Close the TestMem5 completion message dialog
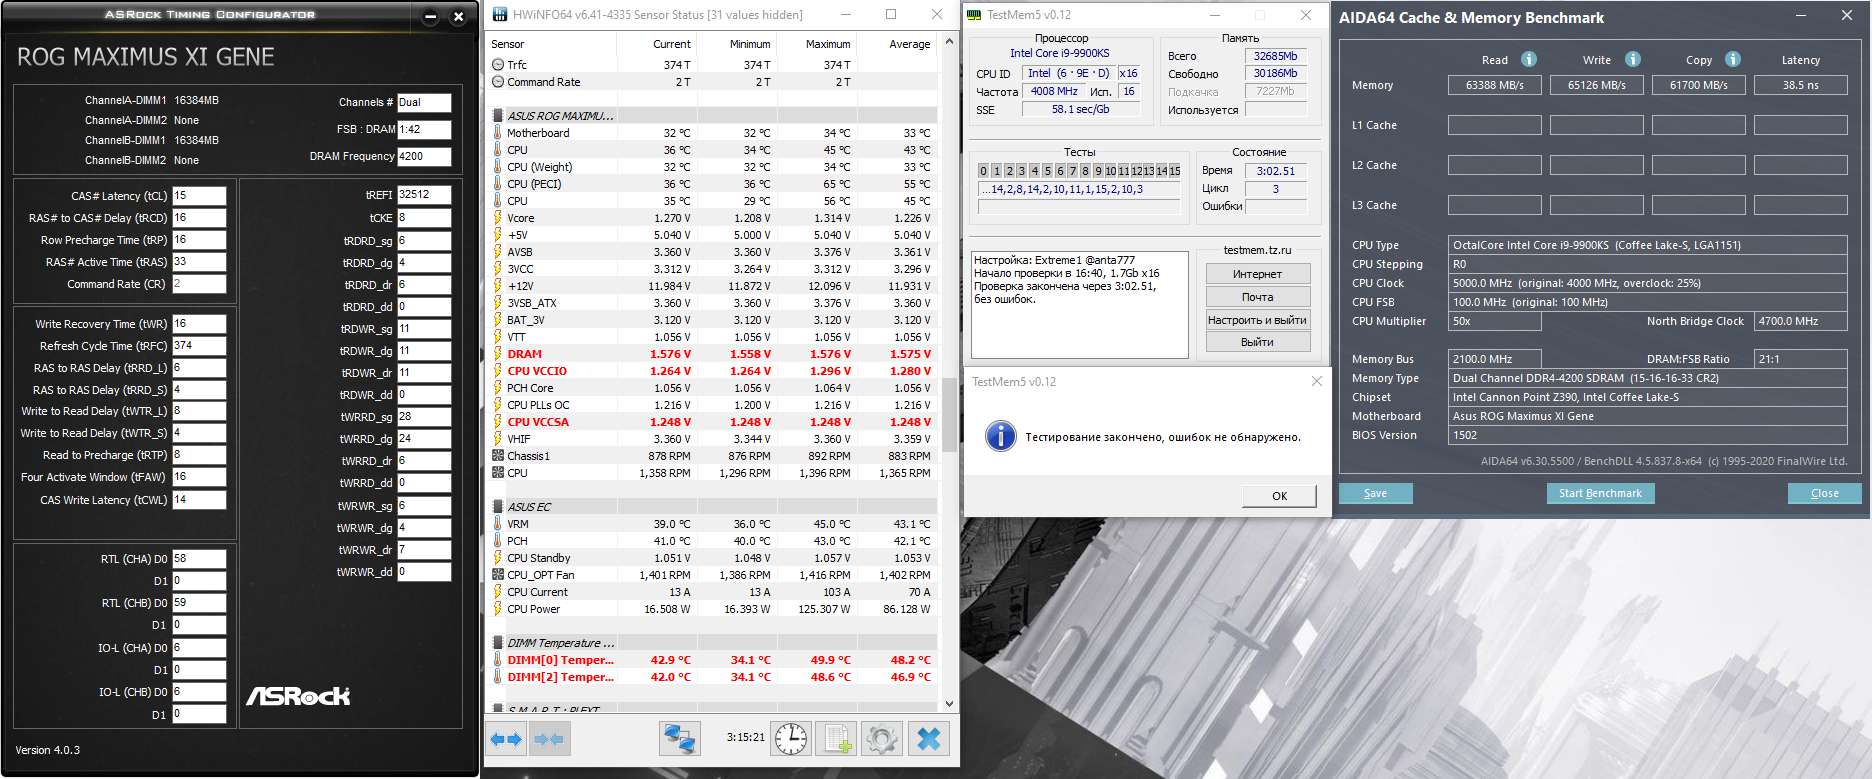Viewport: 1872px width, 779px height. 1317,381
